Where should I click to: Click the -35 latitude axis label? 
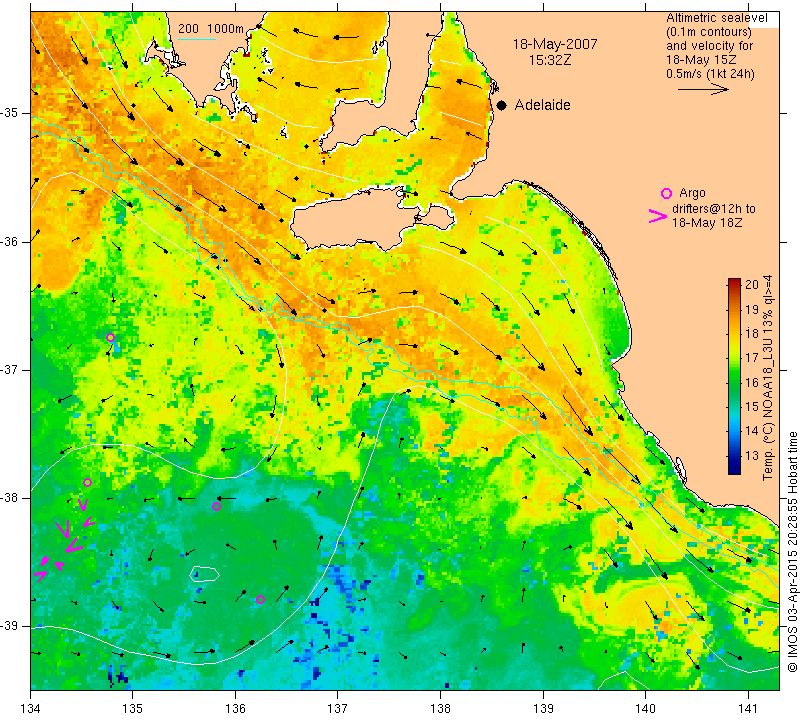click(x=10, y=113)
